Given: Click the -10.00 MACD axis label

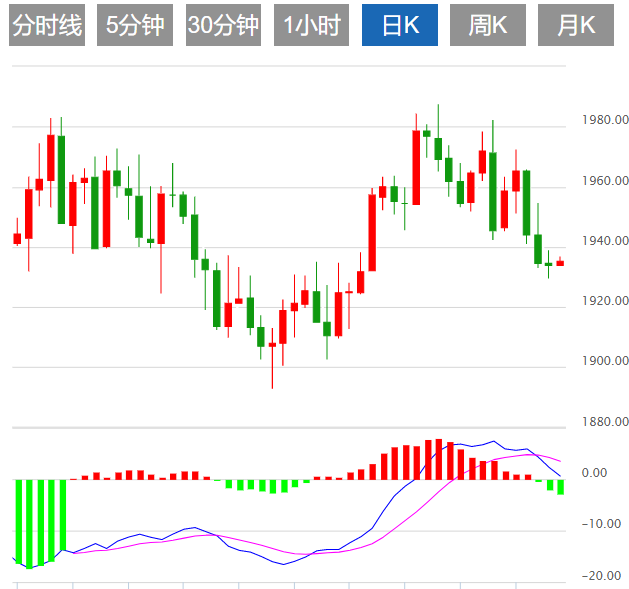Looking at the screenshot, I should (x=601, y=524).
